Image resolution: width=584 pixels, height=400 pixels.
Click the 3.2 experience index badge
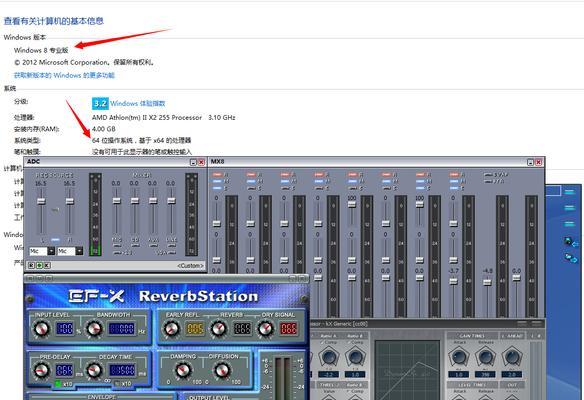coord(100,103)
